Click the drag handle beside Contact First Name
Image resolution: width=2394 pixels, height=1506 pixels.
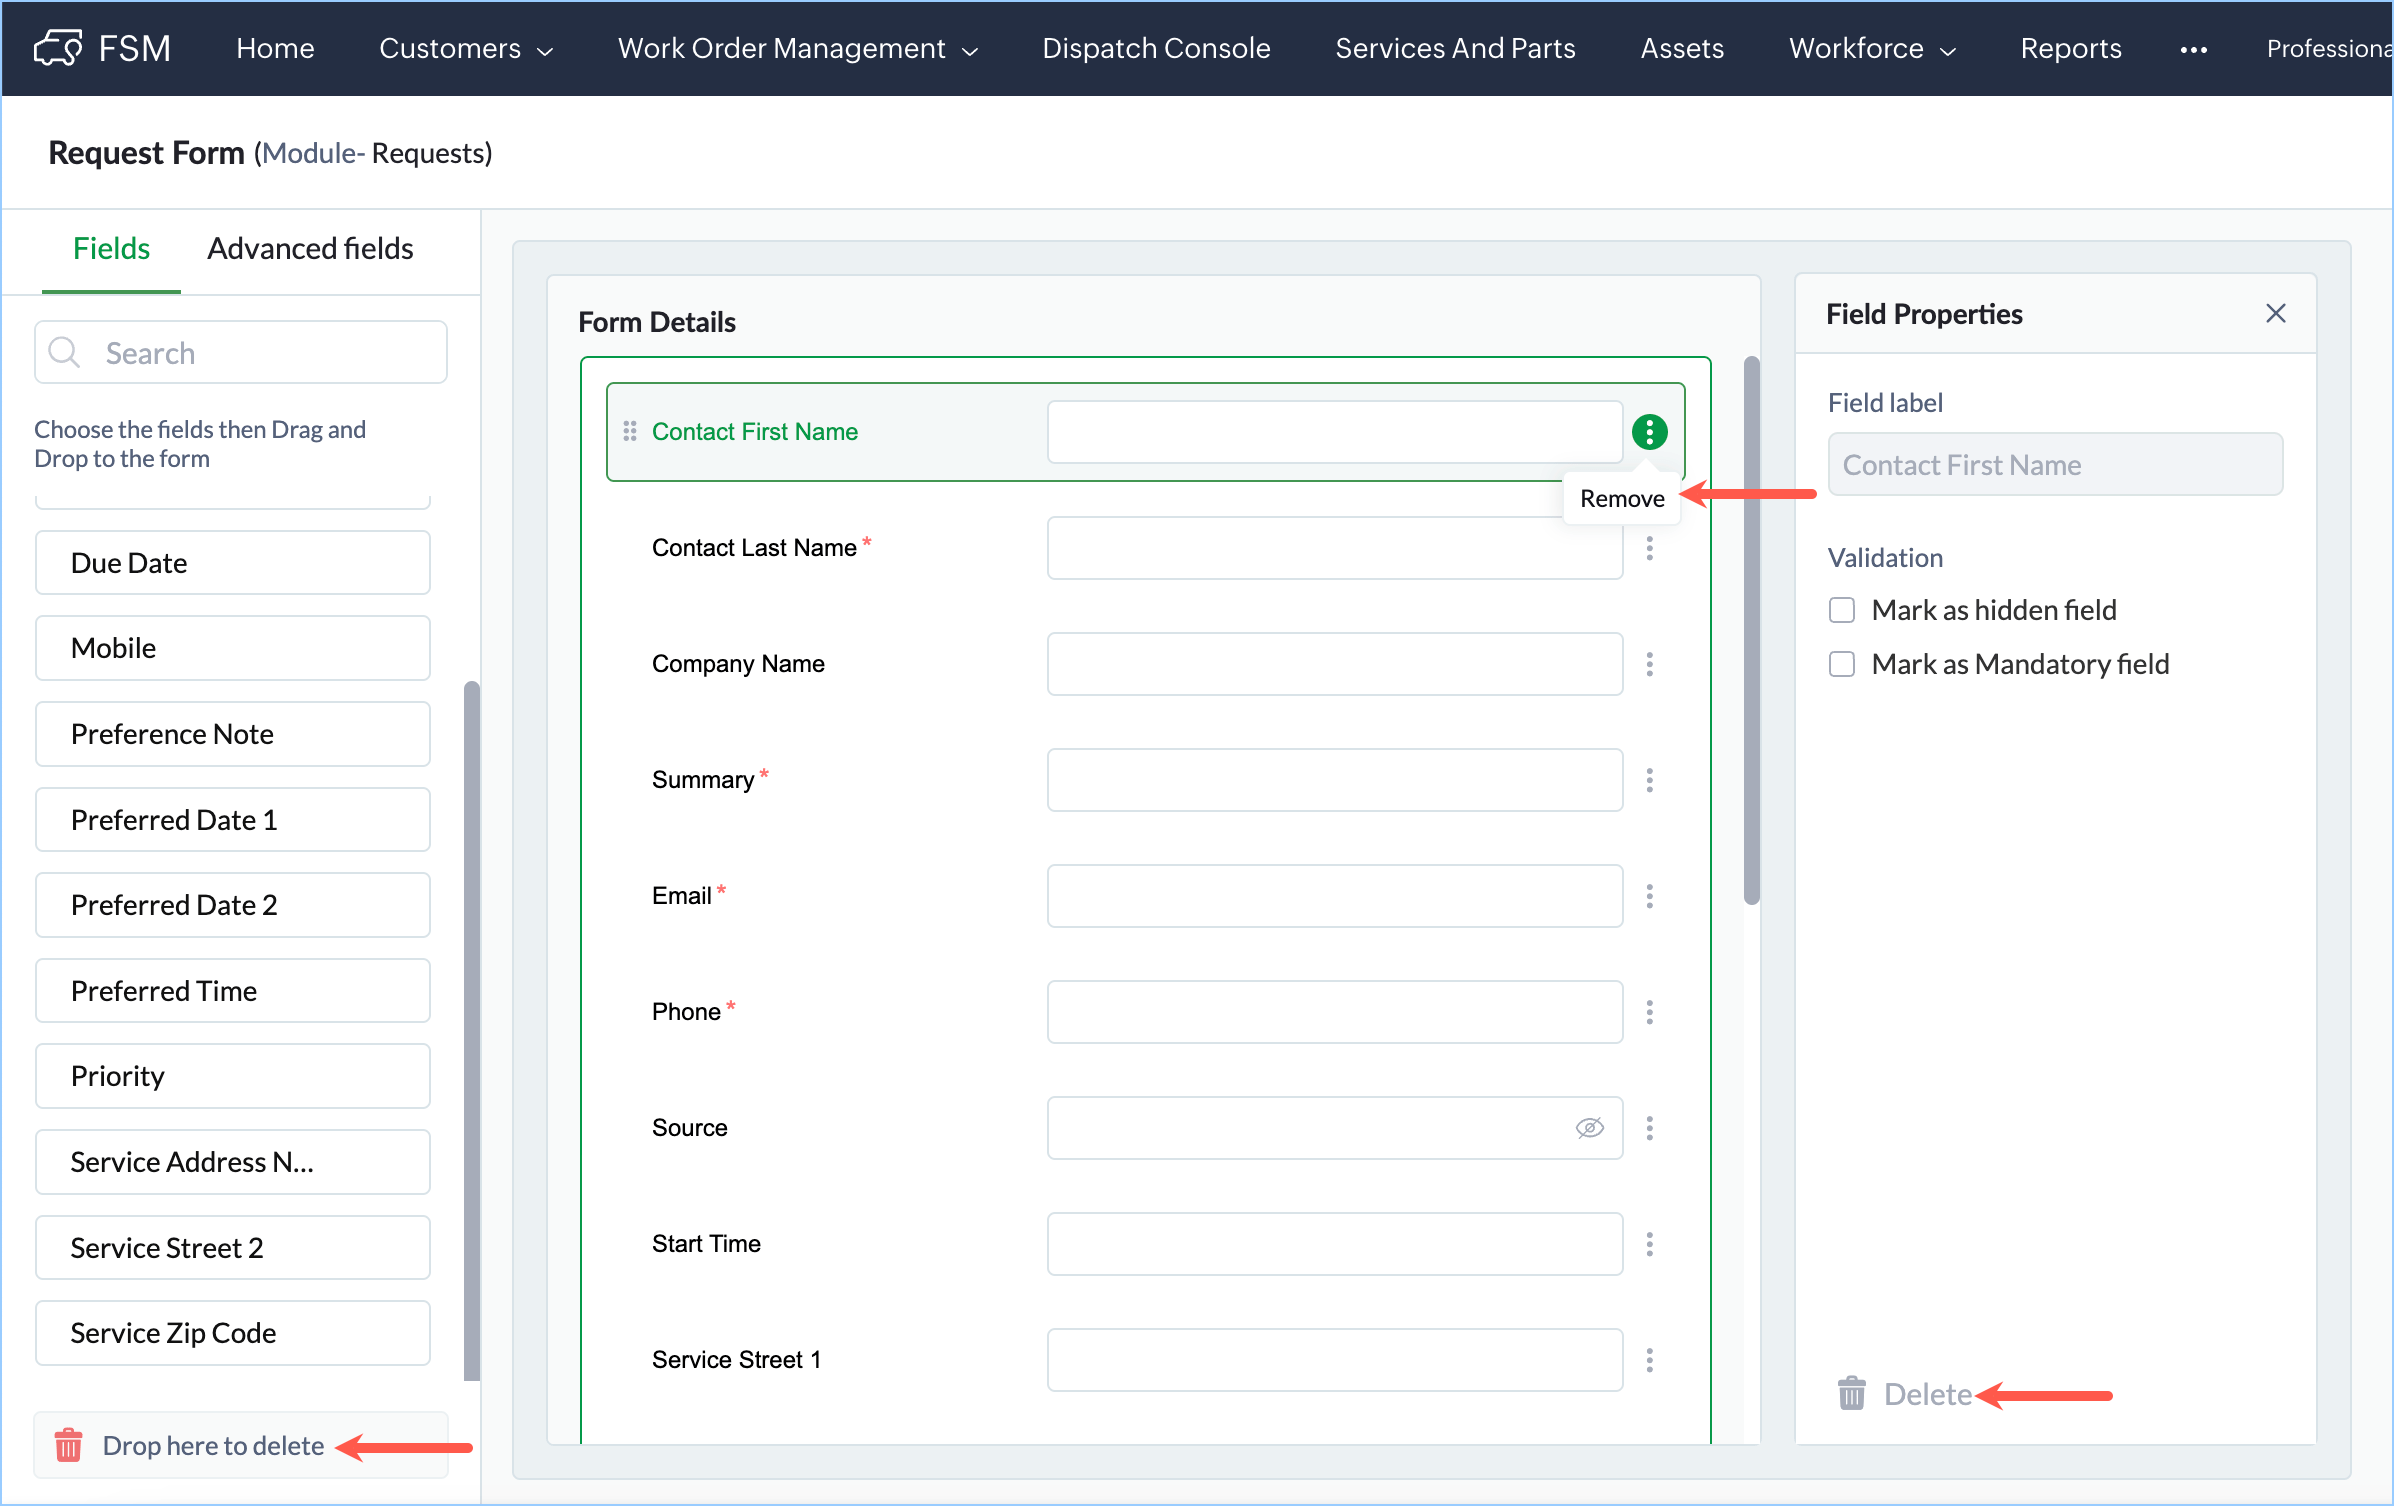(629, 432)
